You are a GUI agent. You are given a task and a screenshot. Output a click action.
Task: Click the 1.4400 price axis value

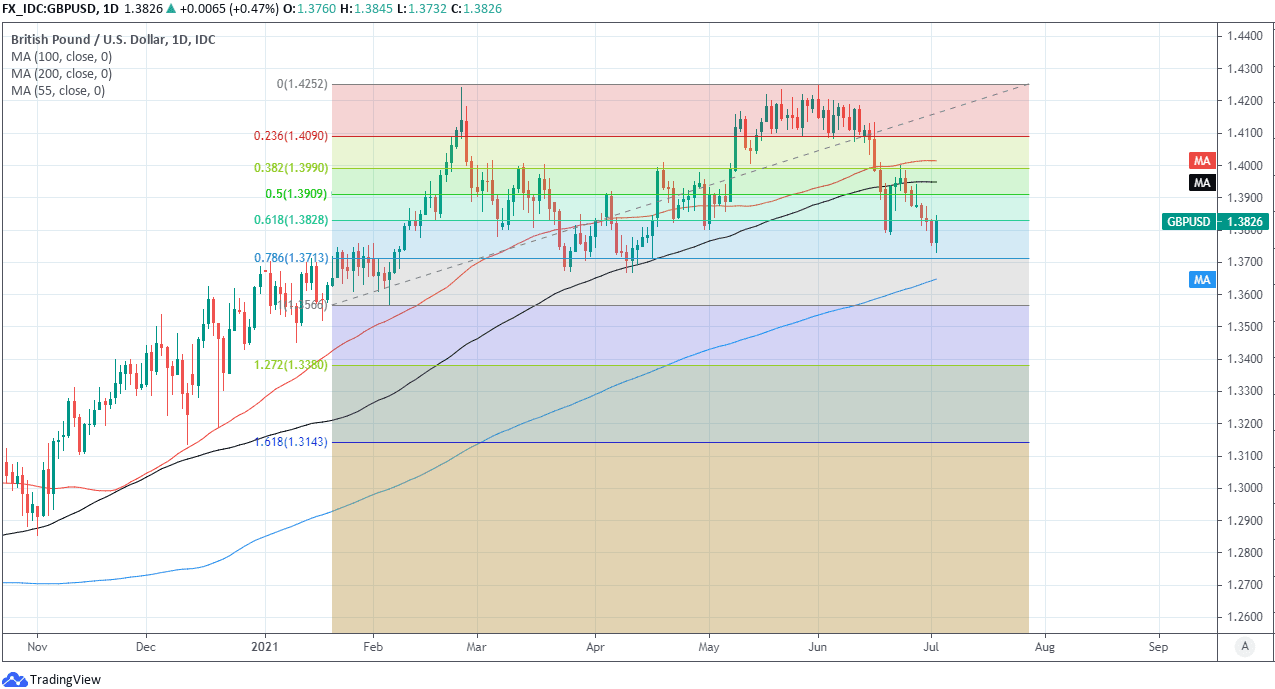(1243, 36)
